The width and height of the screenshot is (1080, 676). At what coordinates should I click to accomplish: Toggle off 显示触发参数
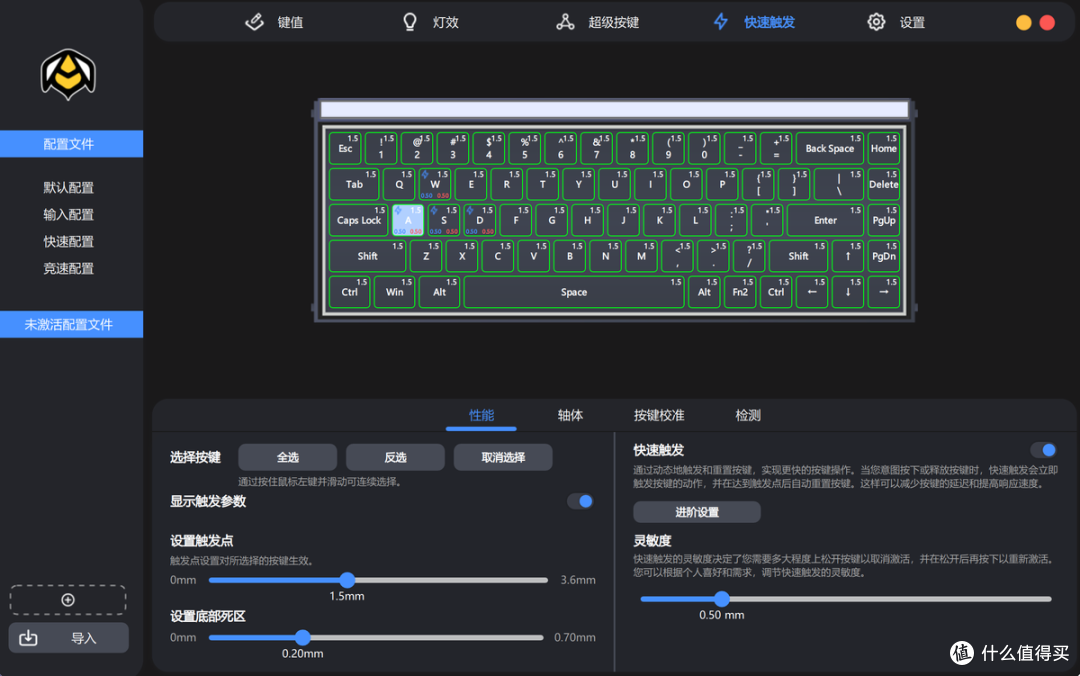coord(580,501)
